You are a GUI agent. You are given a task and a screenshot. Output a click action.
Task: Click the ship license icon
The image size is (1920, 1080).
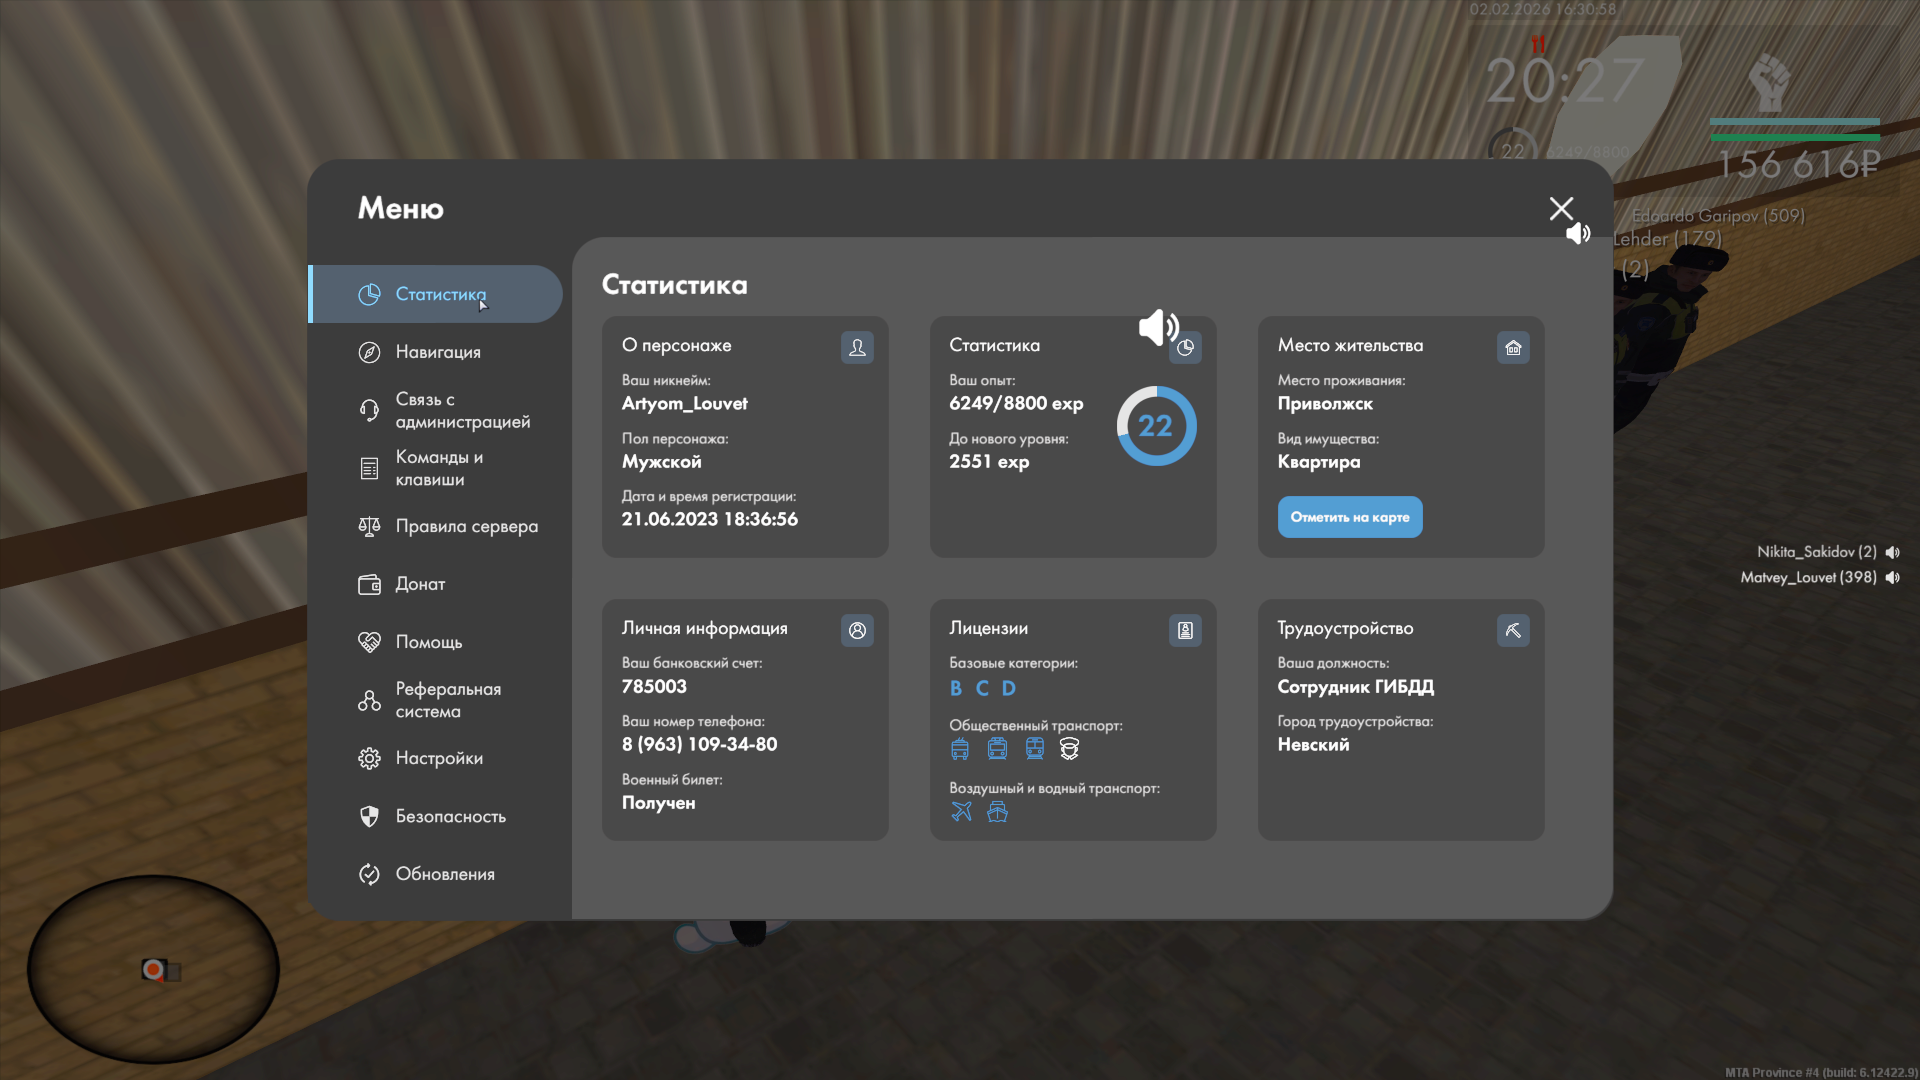997,811
